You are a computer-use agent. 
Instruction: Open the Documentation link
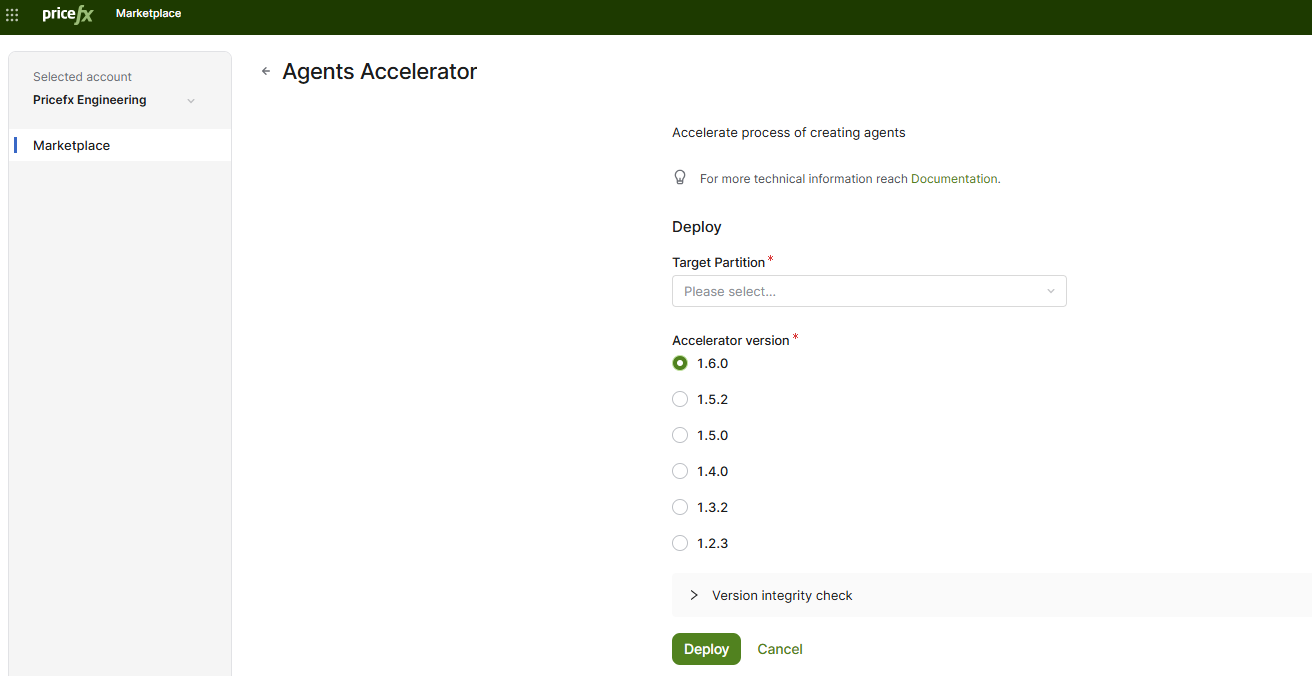pyautogui.click(x=954, y=179)
